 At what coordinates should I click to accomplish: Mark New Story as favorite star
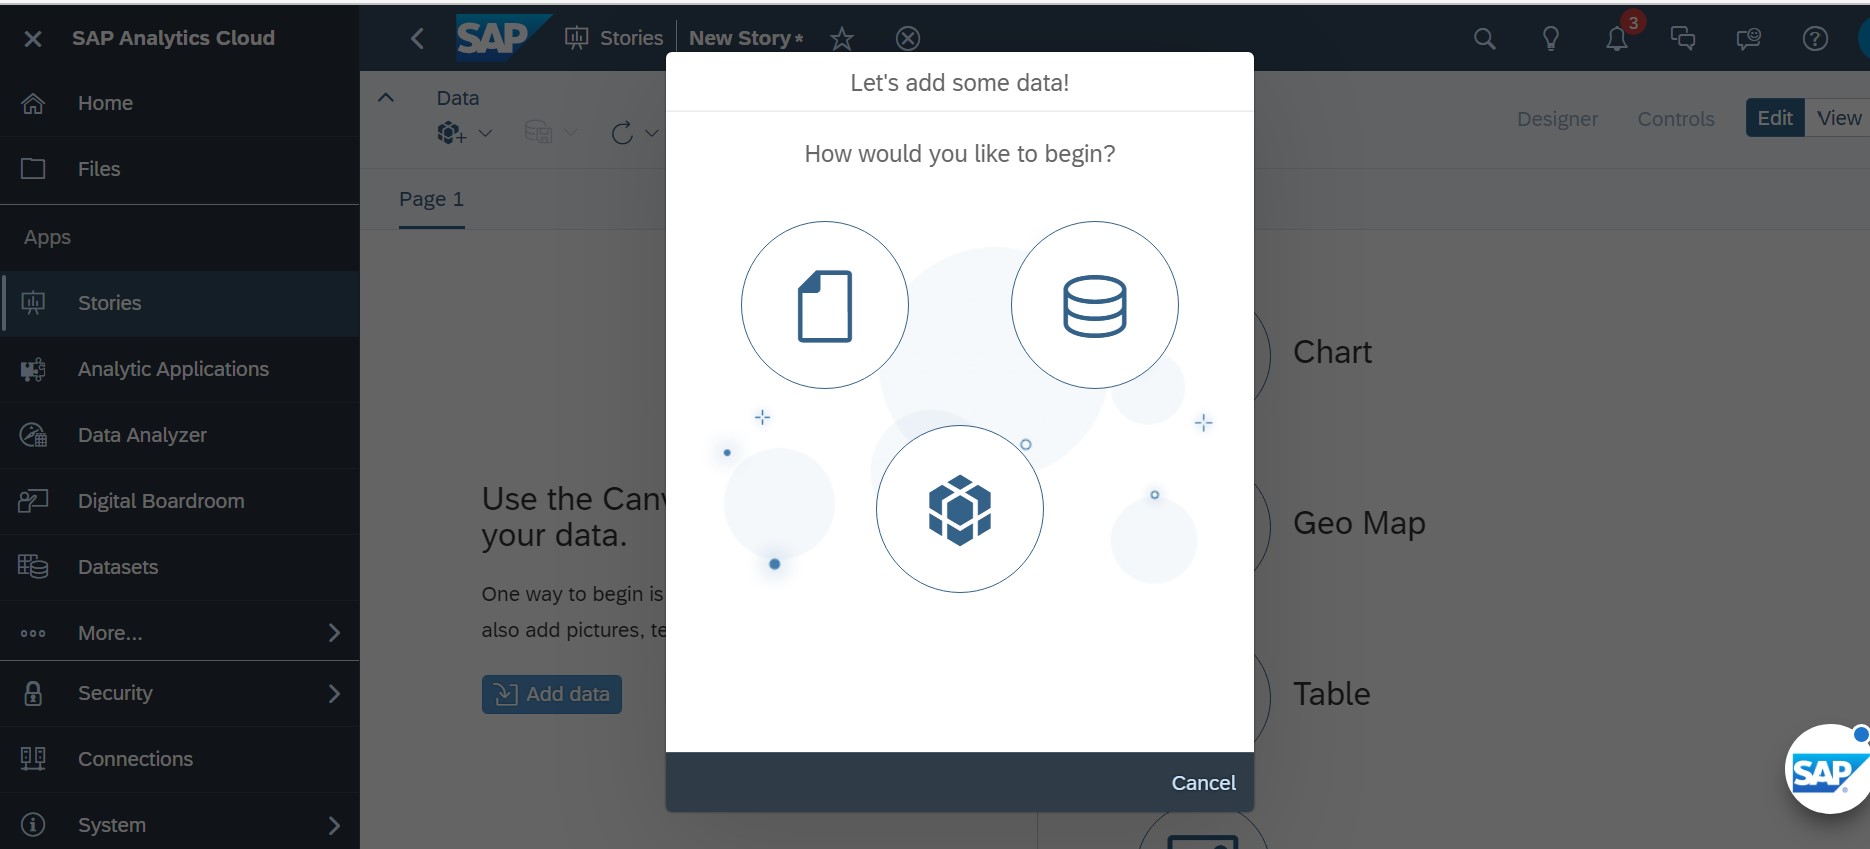(842, 39)
